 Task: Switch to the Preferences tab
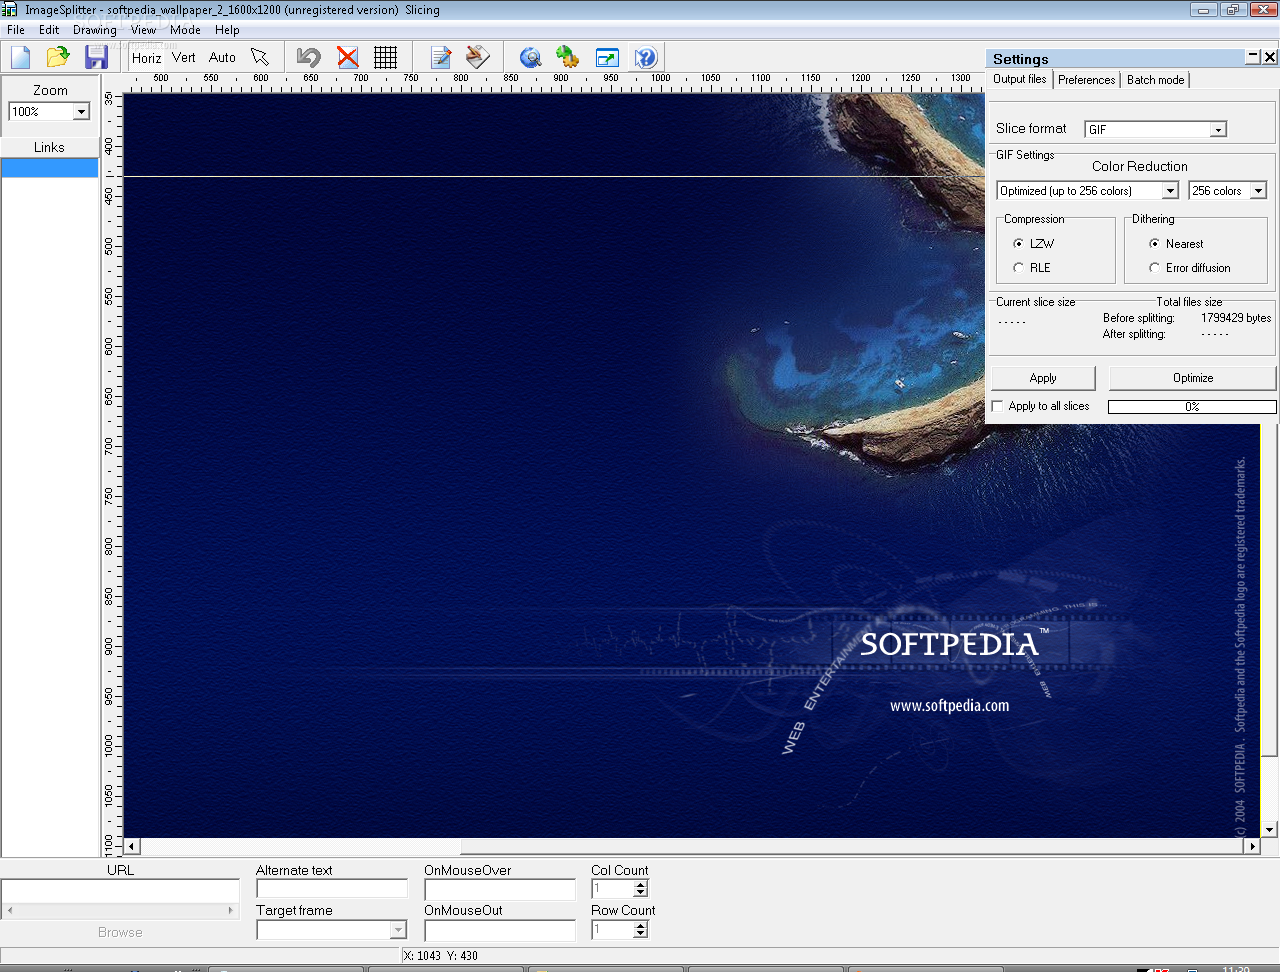click(x=1086, y=80)
